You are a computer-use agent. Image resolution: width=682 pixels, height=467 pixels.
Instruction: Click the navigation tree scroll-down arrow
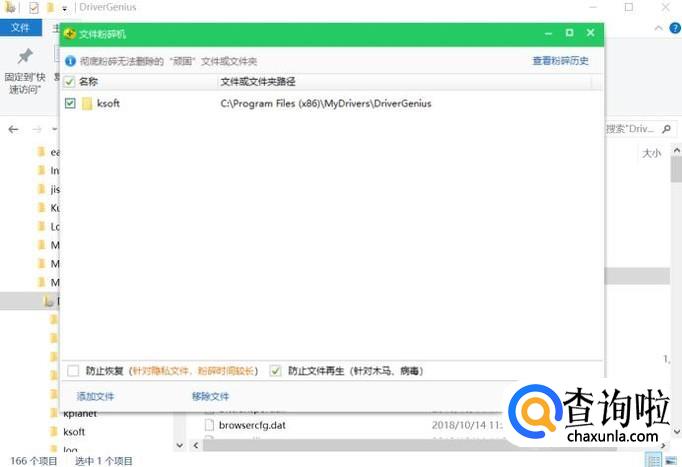(x=180, y=445)
